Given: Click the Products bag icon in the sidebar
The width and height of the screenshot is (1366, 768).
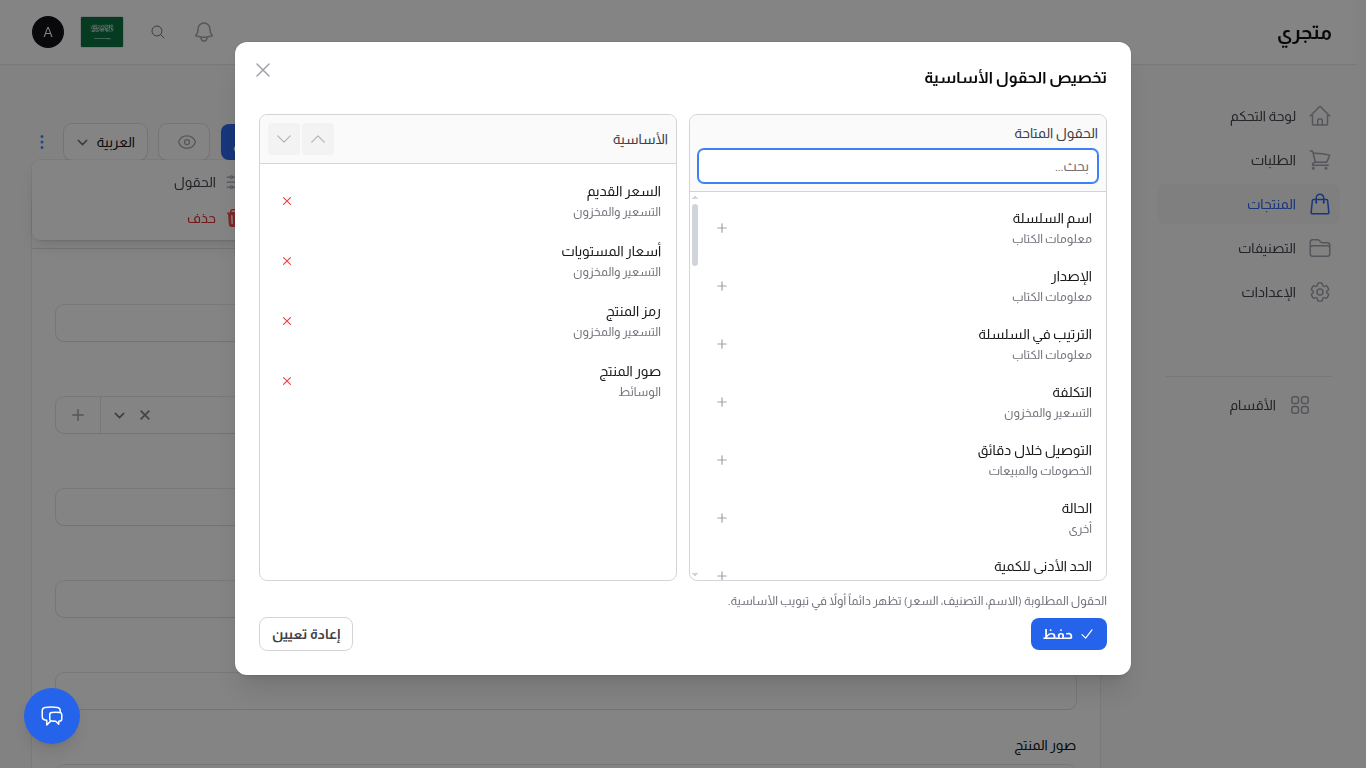Looking at the screenshot, I should (x=1319, y=203).
